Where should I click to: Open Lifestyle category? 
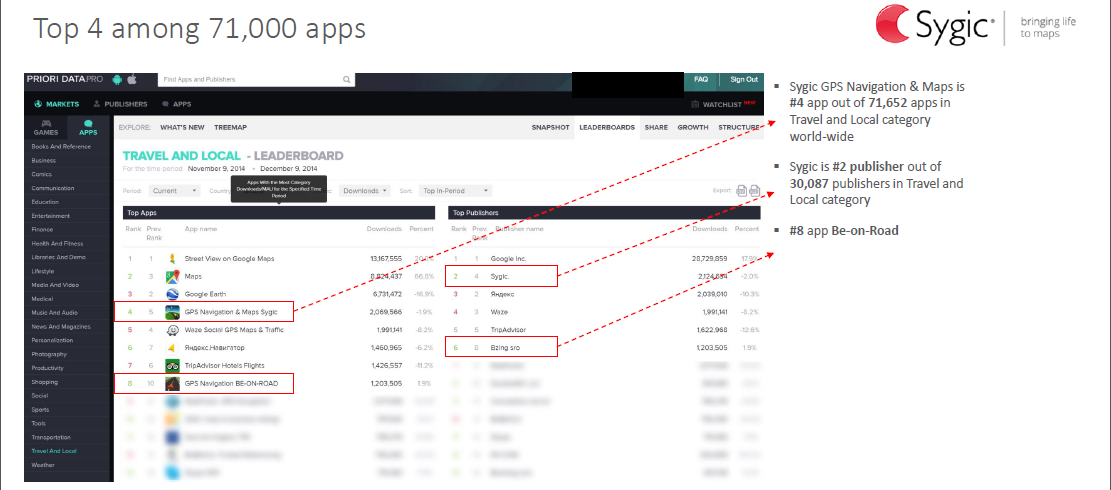(43, 271)
